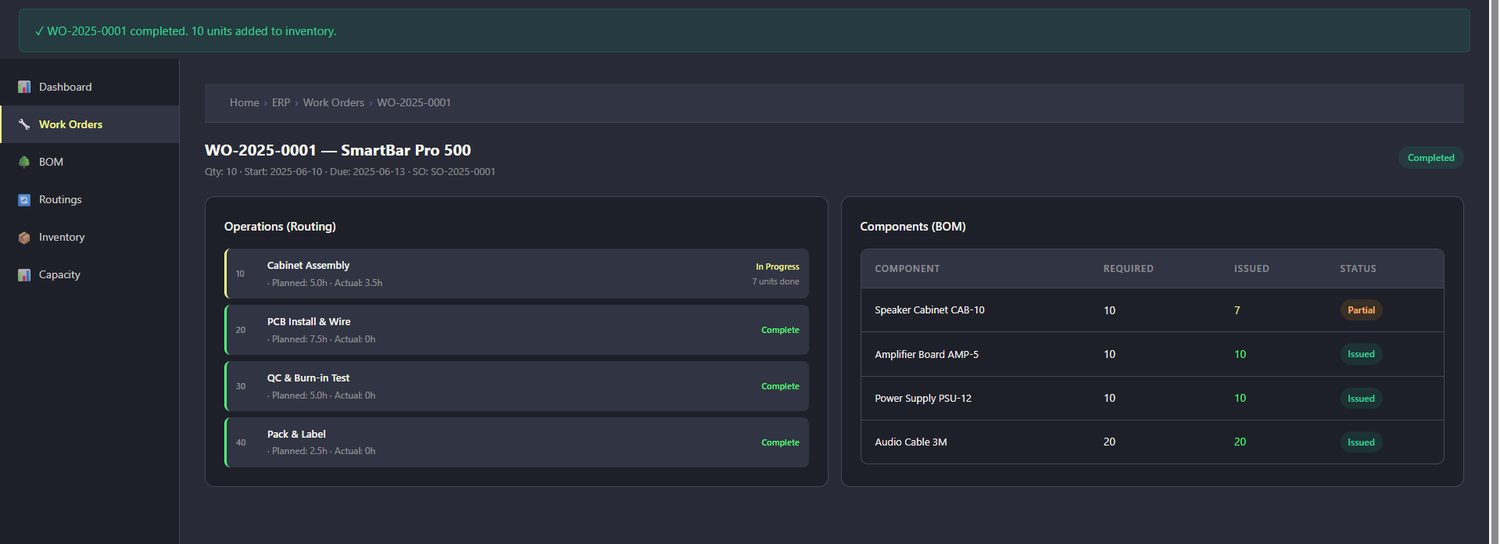Click the Inventory box icon
1500x544 pixels.
pos(24,237)
